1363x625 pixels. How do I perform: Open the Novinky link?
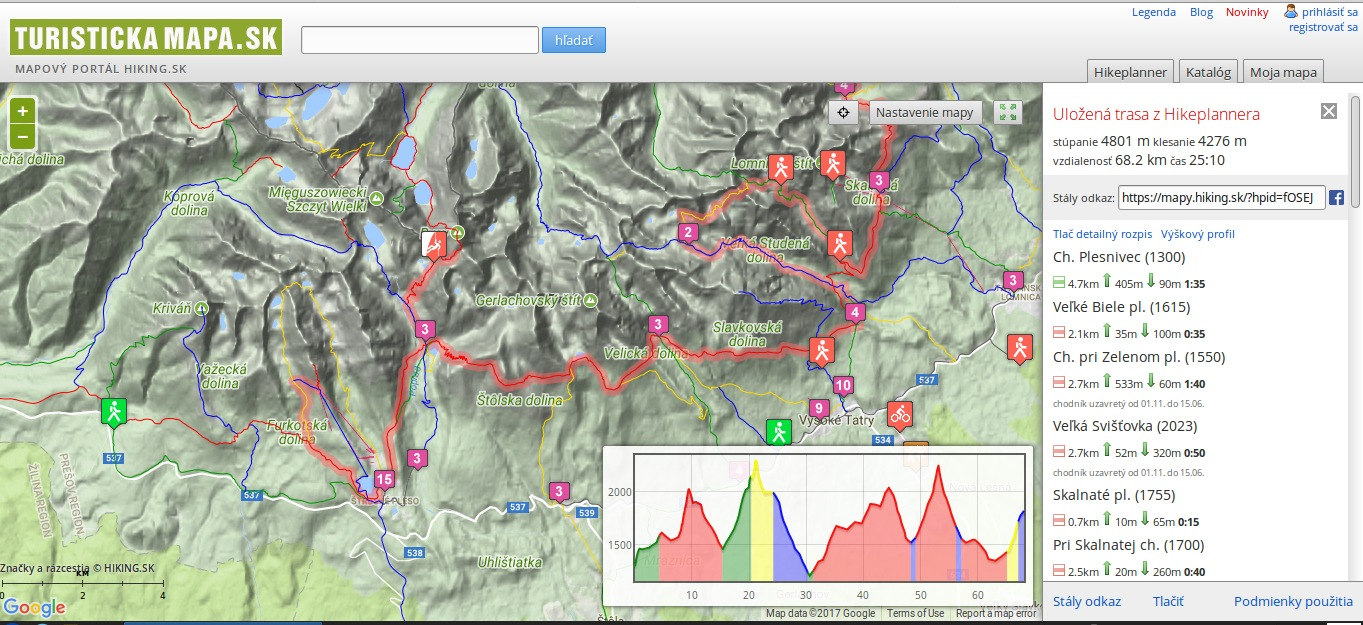(x=1247, y=12)
